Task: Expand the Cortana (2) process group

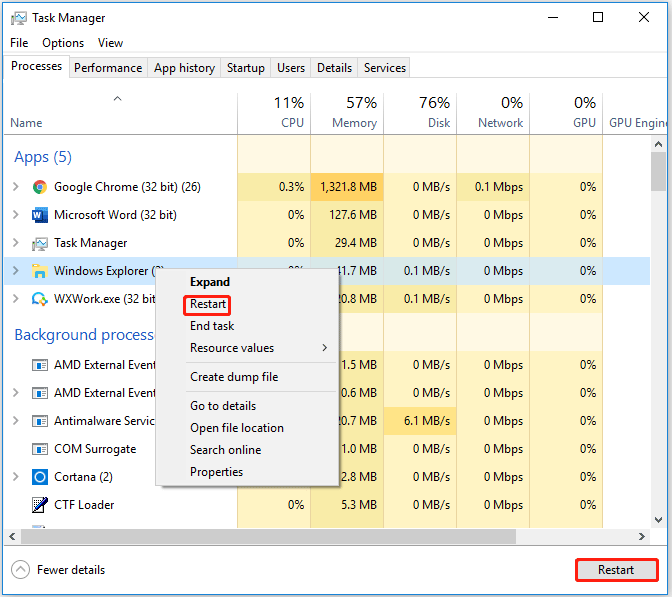Action: pos(16,477)
